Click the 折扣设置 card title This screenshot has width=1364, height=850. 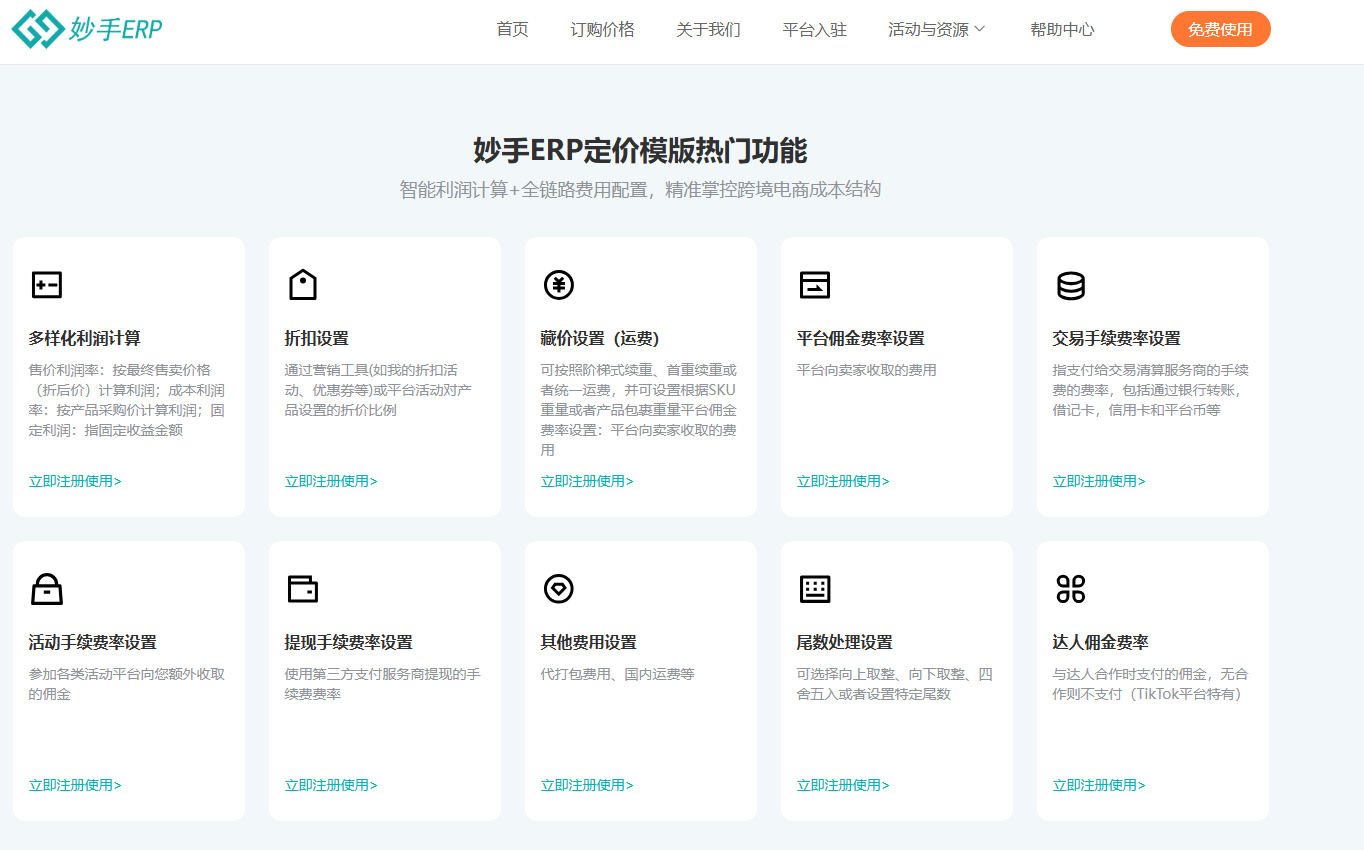coord(317,338)
